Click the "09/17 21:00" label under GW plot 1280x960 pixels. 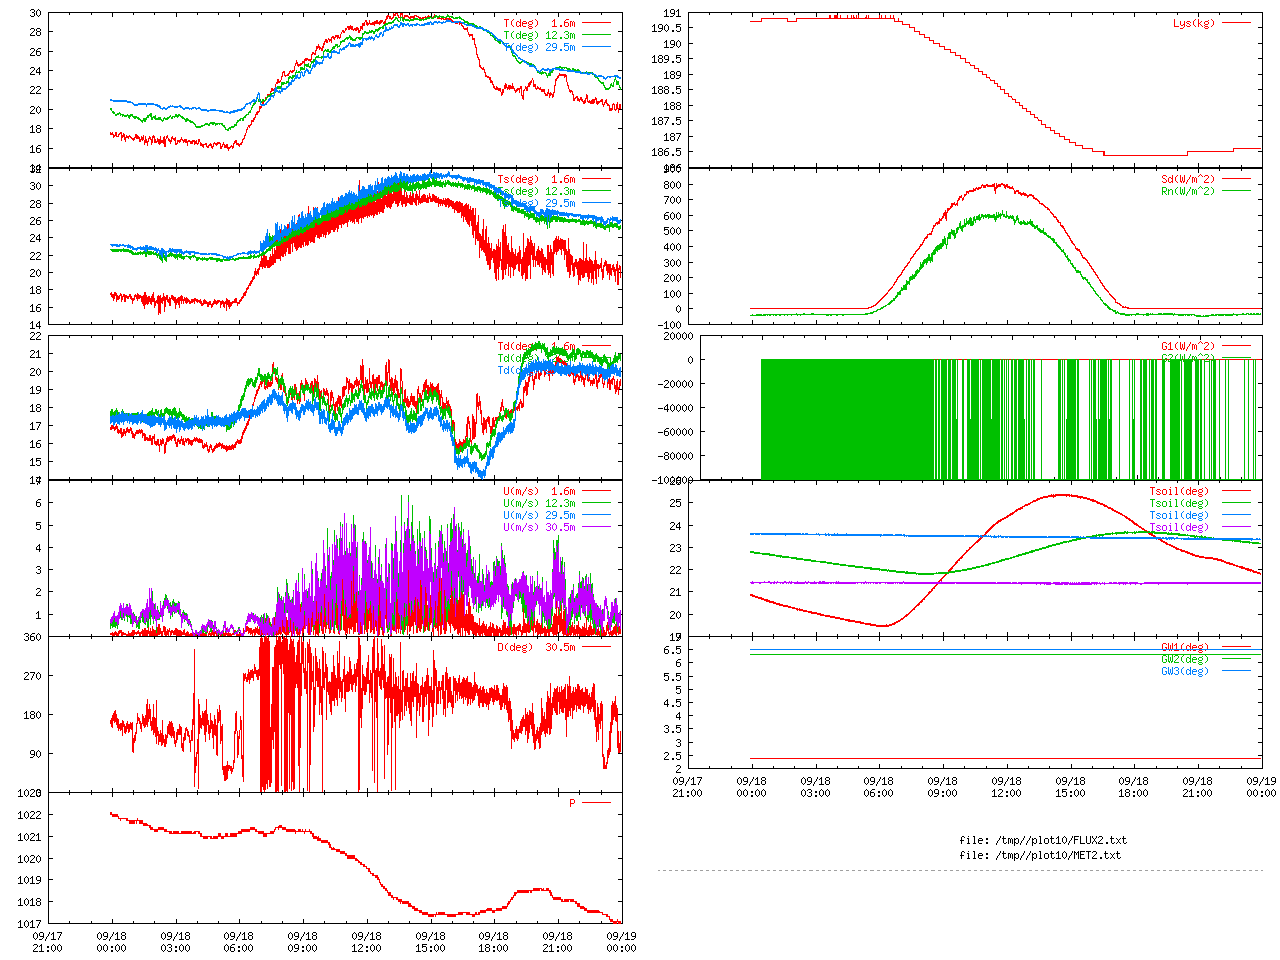(687, 787)
